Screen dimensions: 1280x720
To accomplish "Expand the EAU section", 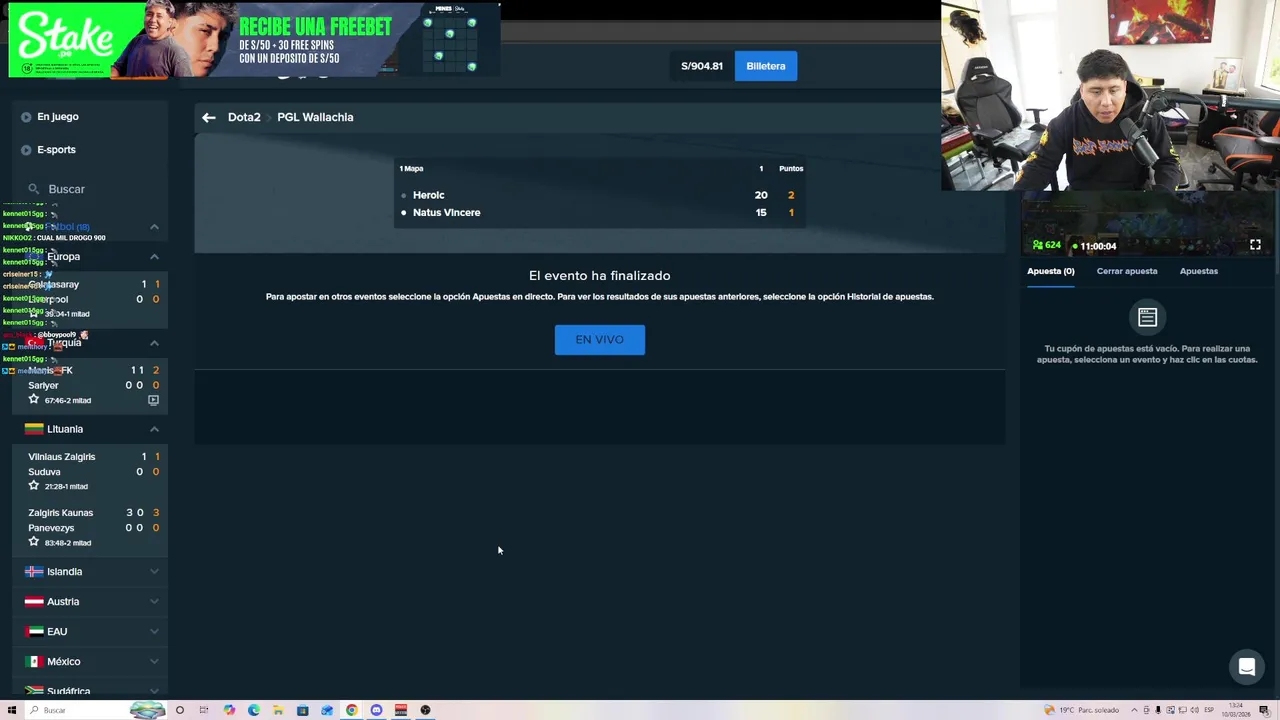I will point(154,632).
